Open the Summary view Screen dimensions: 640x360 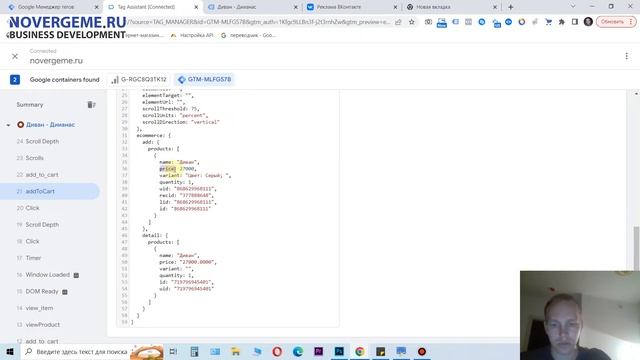point(30,105)
